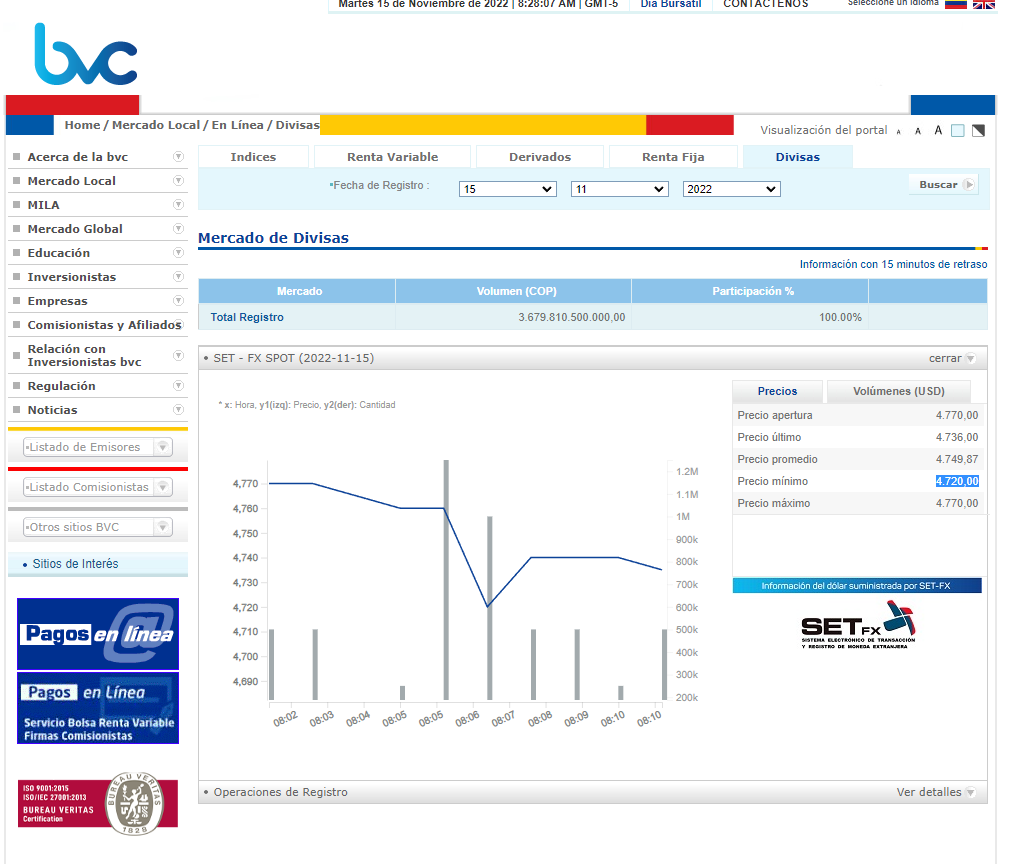This screenshot has width=1022, height=864.
Task: Expand Inversionistas menu arrow
Action: point(178,277)
